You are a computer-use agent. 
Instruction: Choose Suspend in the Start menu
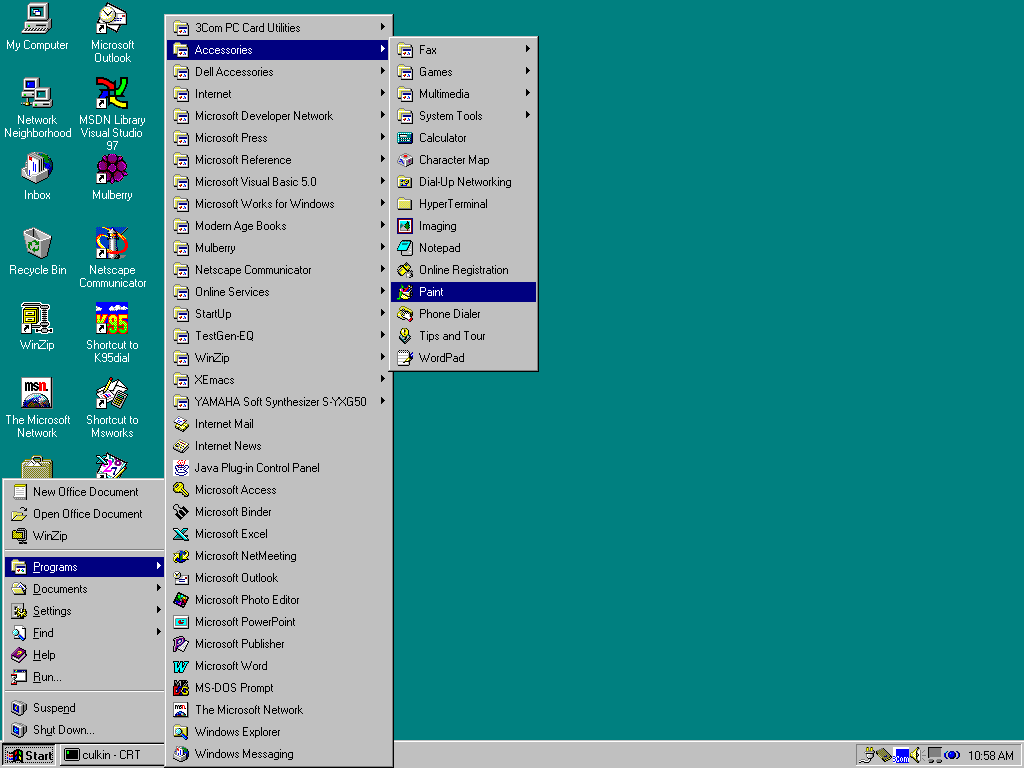(x=85, y=708)
